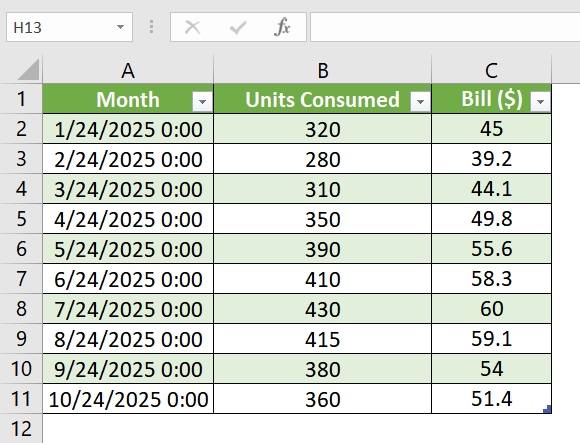This screenshot has width=580, height=443.
Task: Click the Enter checkmark icon in formula bar
Action: [x=238, y=27]
